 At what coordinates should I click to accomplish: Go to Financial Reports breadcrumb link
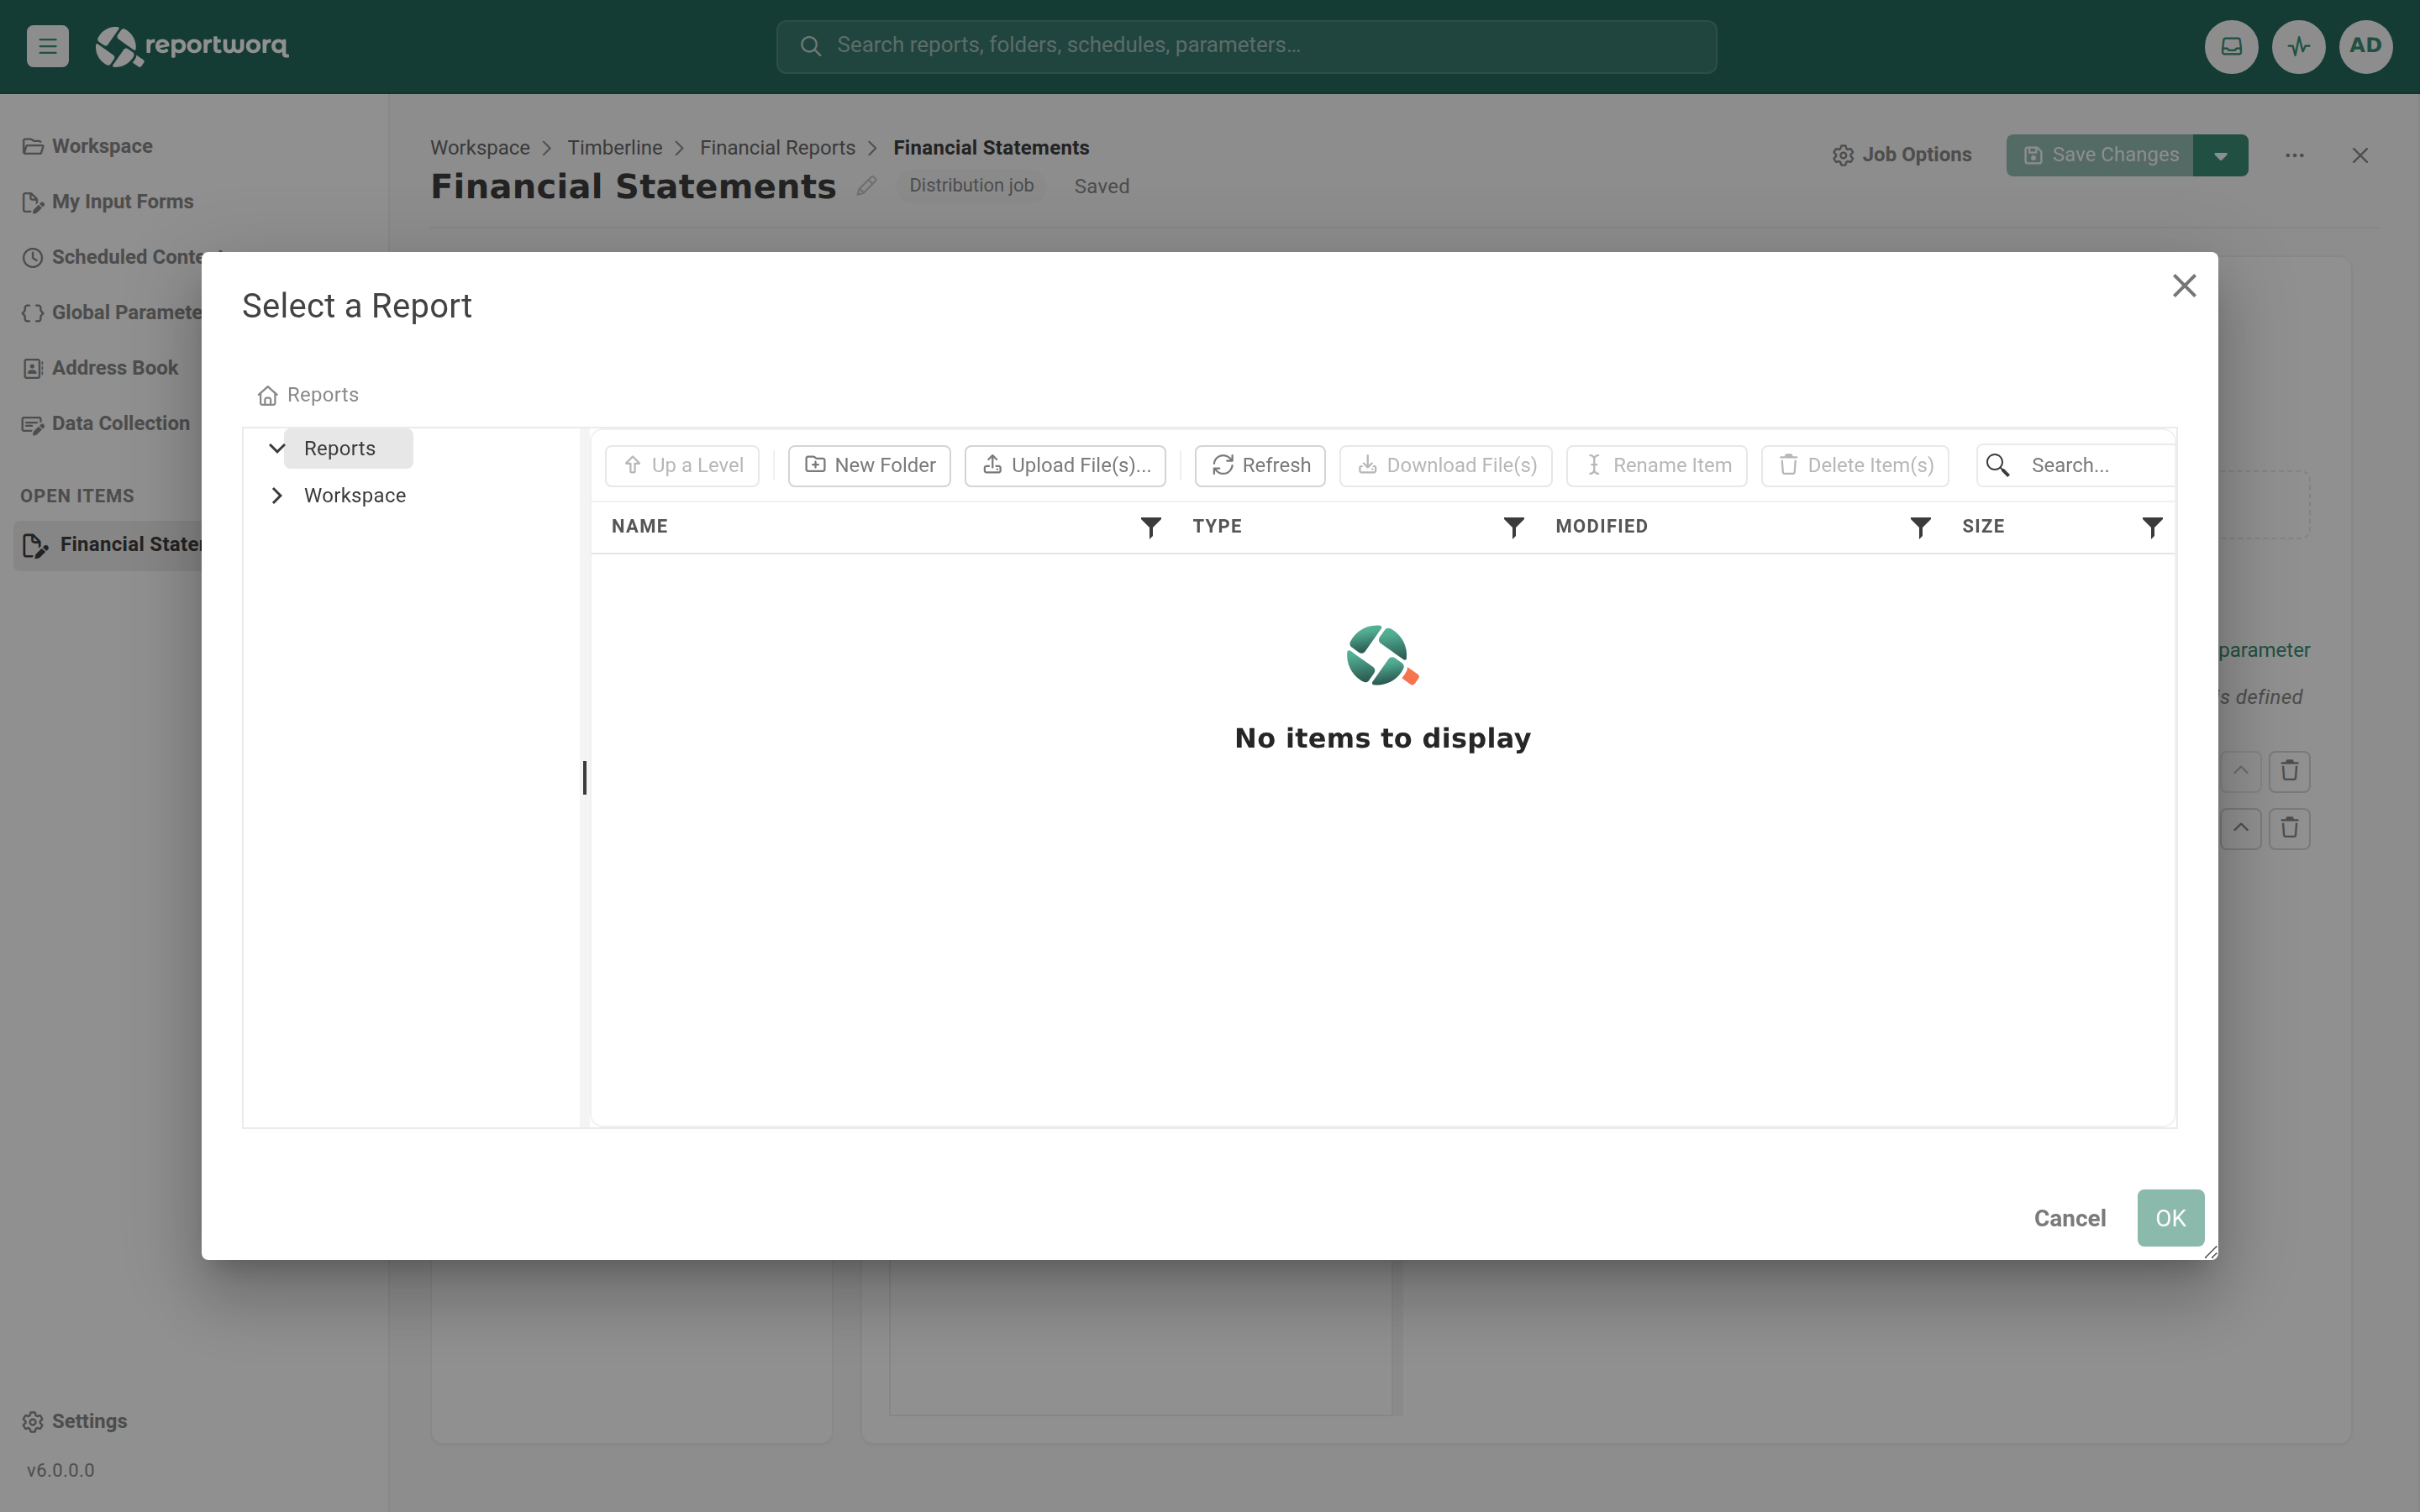point(777,148)
